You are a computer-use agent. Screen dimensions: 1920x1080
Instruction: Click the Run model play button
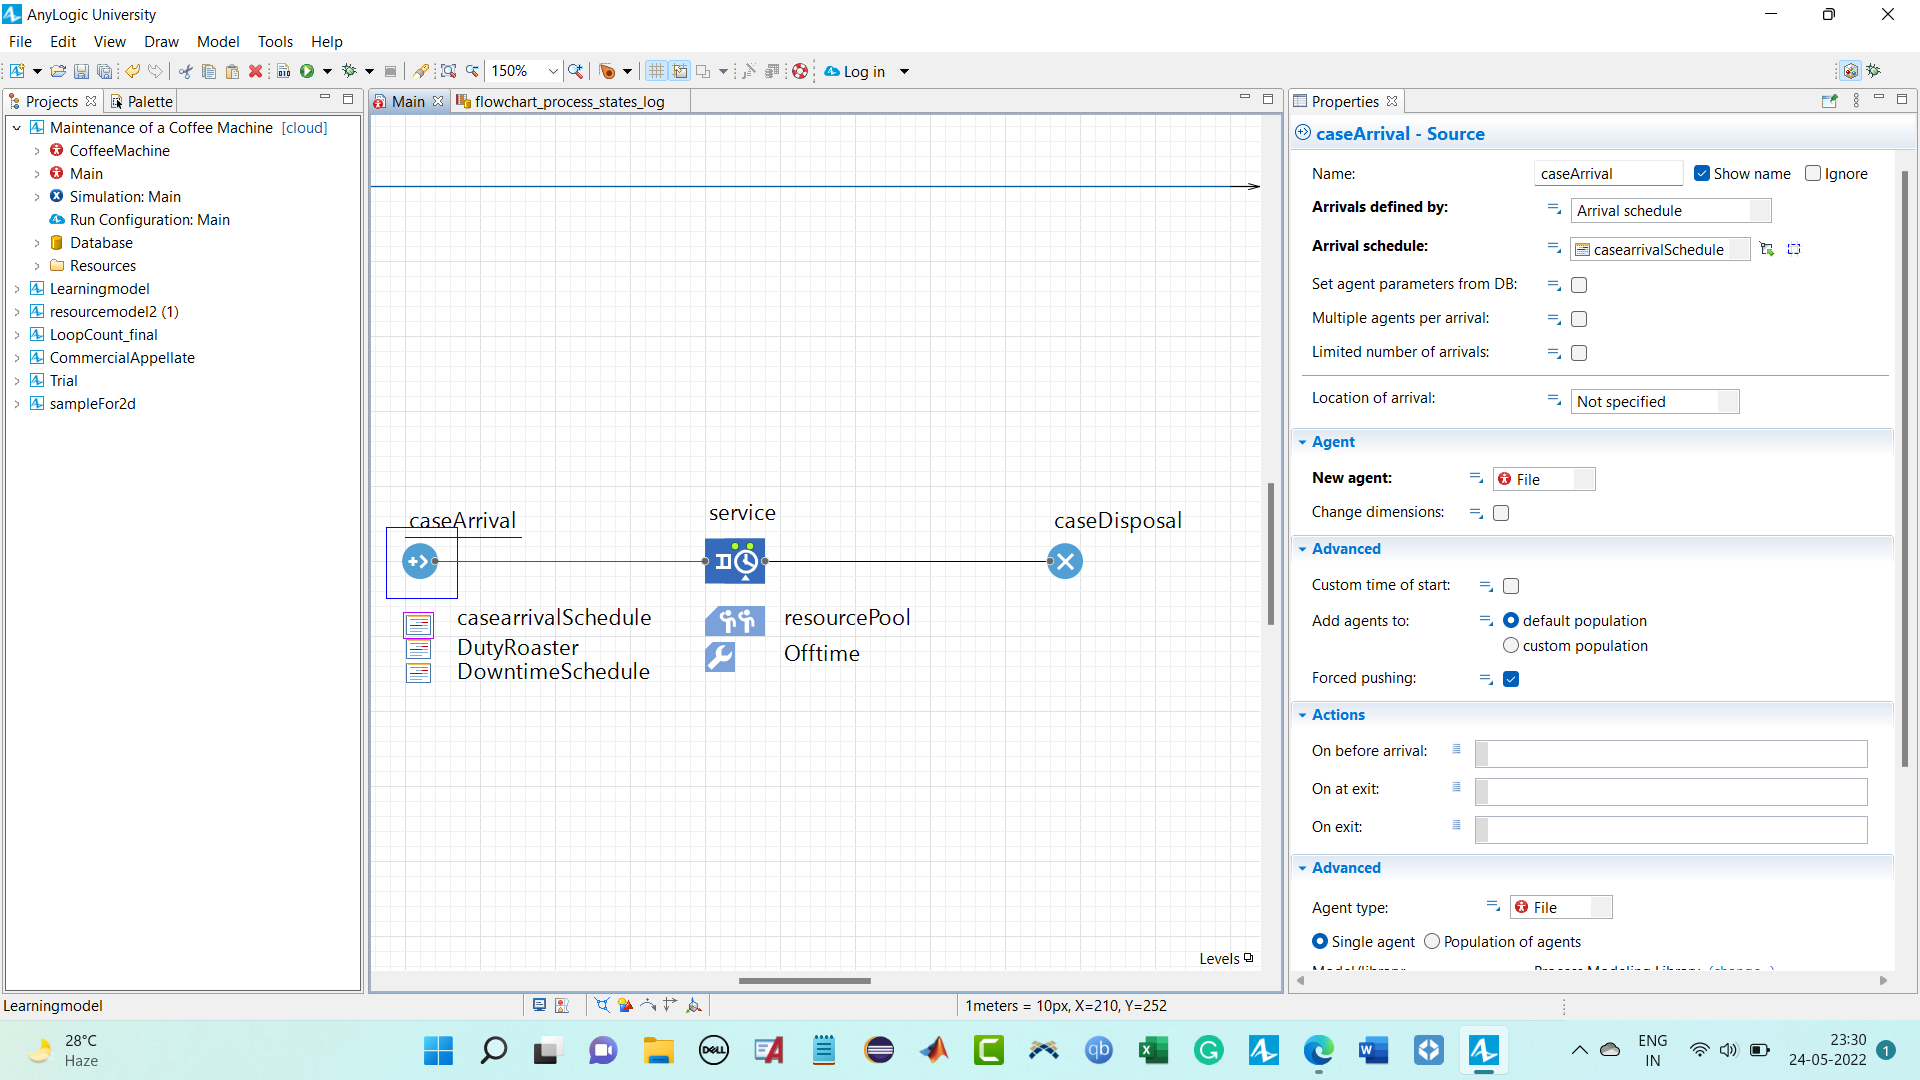pos(307,71)
